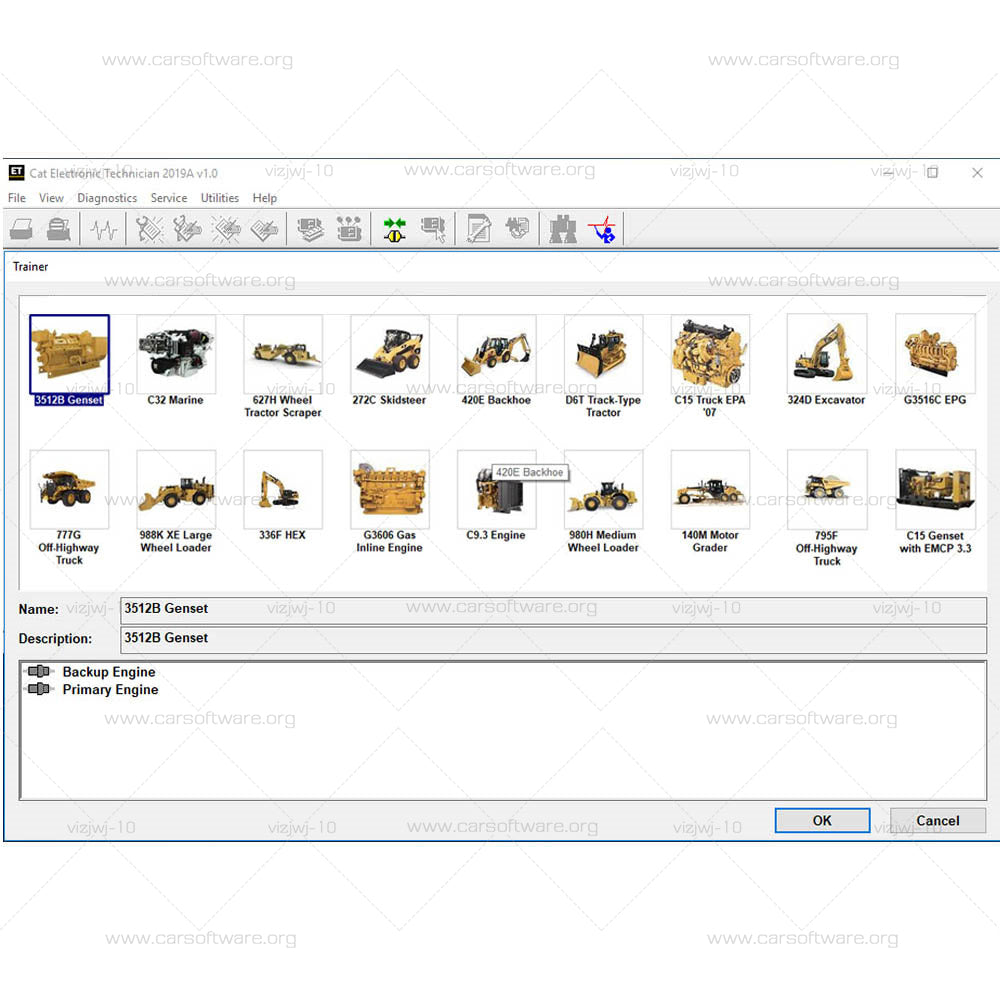Open the Help menu
The image size is (1000, 1000).
[x=265, y=198]
